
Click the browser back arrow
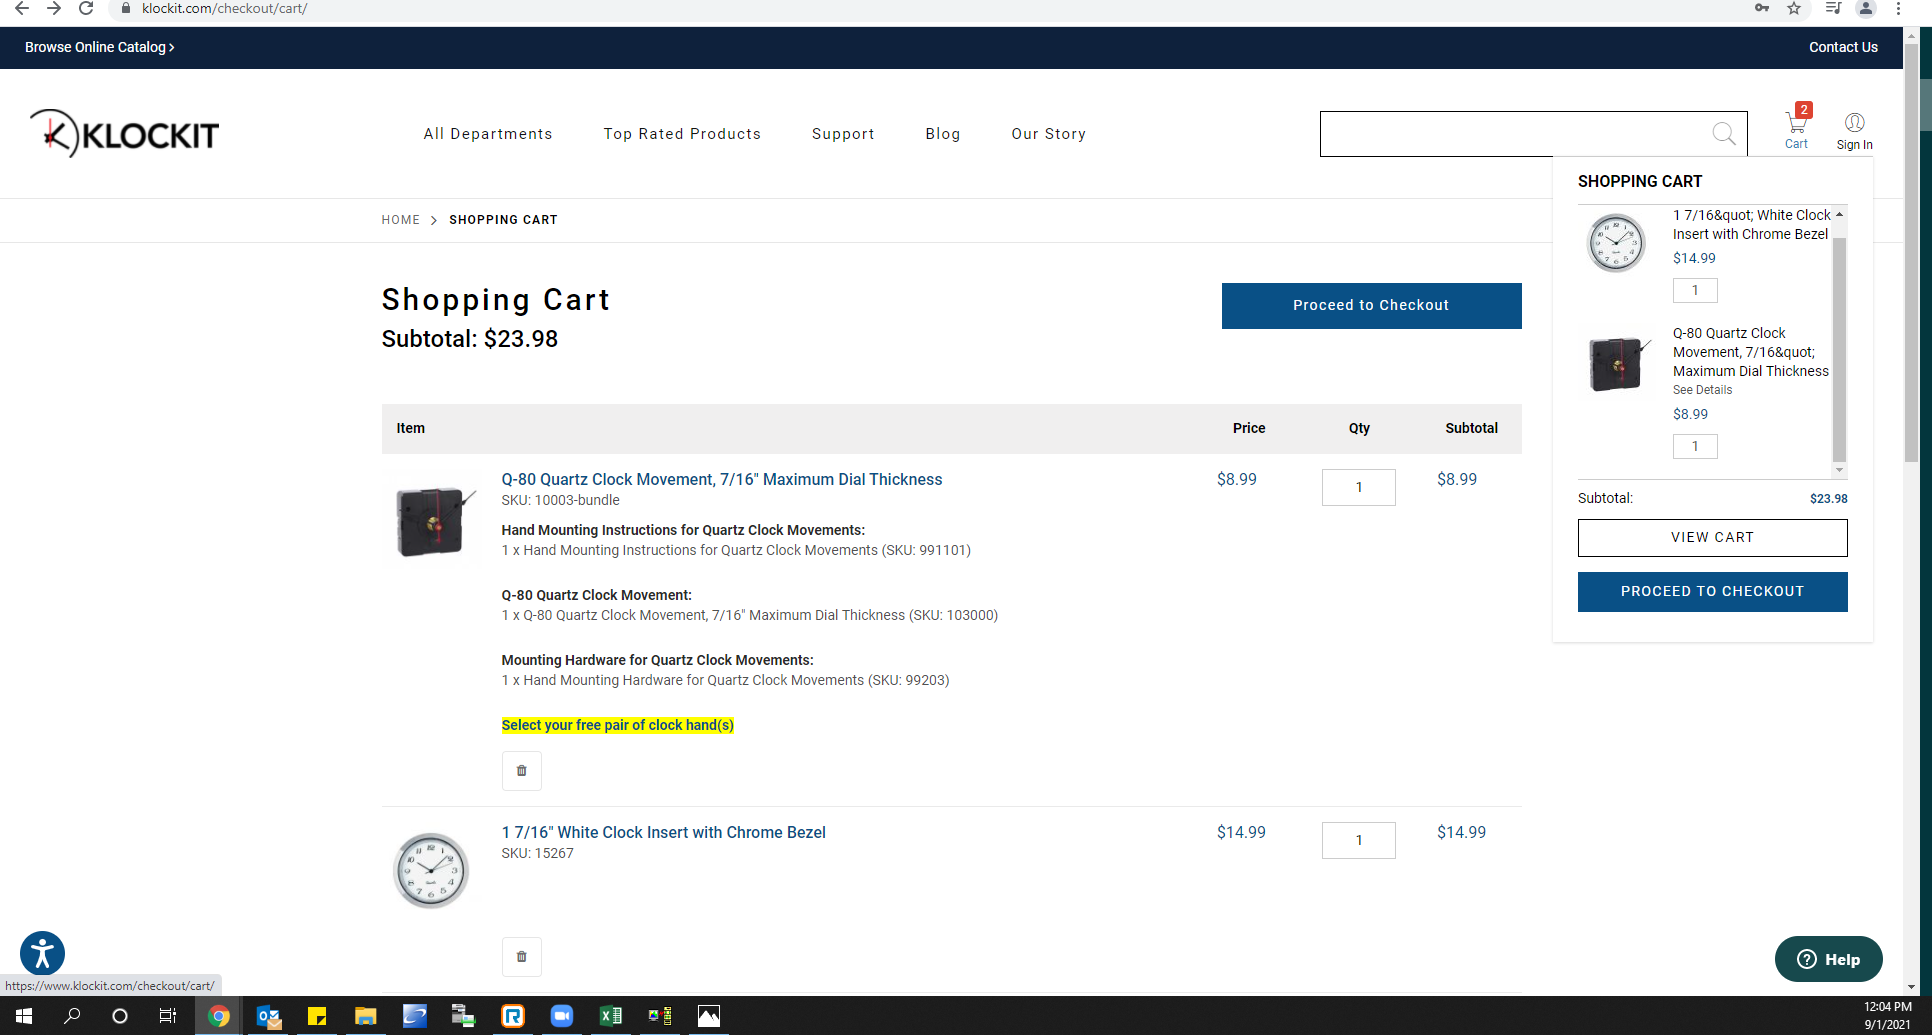click(21, 8)
